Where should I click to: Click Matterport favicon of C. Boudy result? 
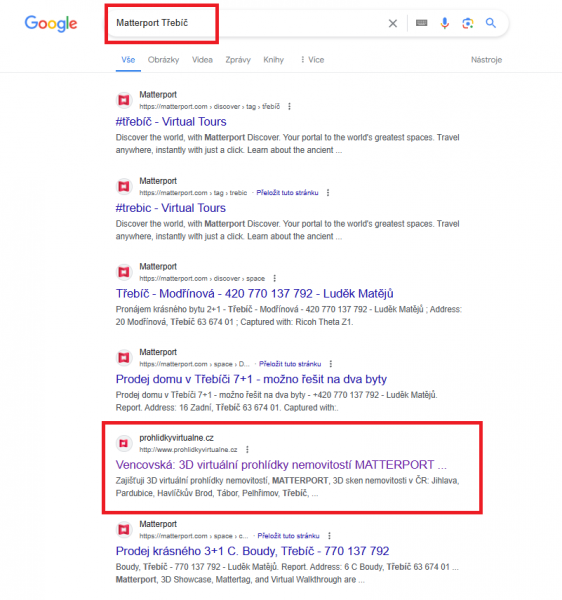coord(124,530)
